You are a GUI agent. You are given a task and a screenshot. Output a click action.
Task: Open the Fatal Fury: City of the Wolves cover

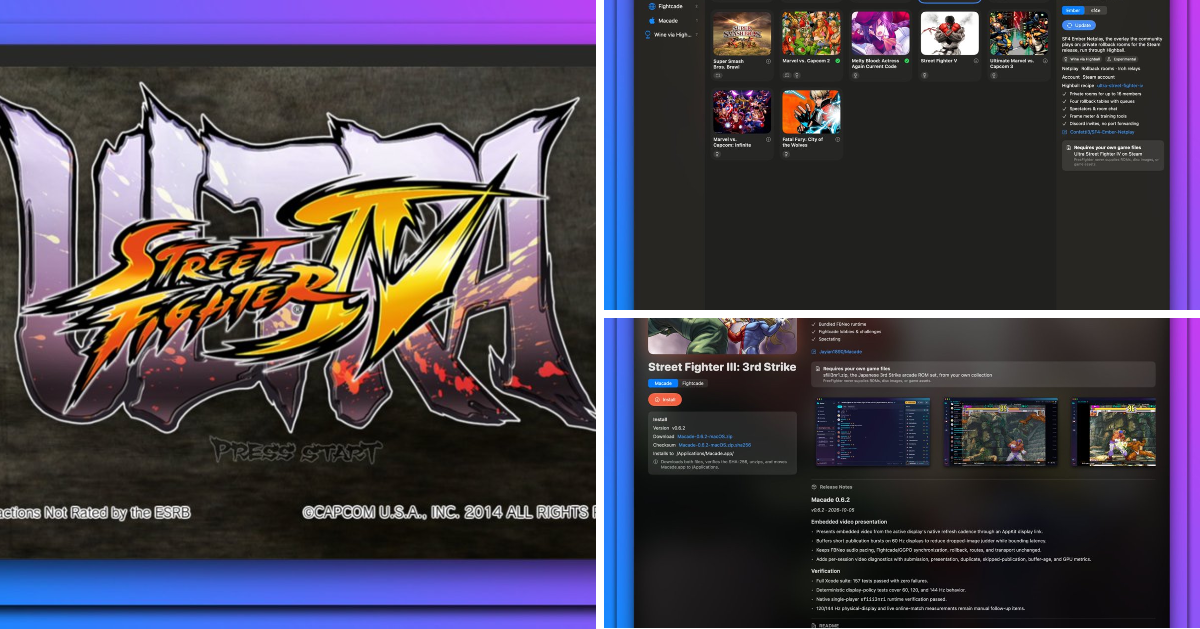pyautogui.click(x=811, y=112)
